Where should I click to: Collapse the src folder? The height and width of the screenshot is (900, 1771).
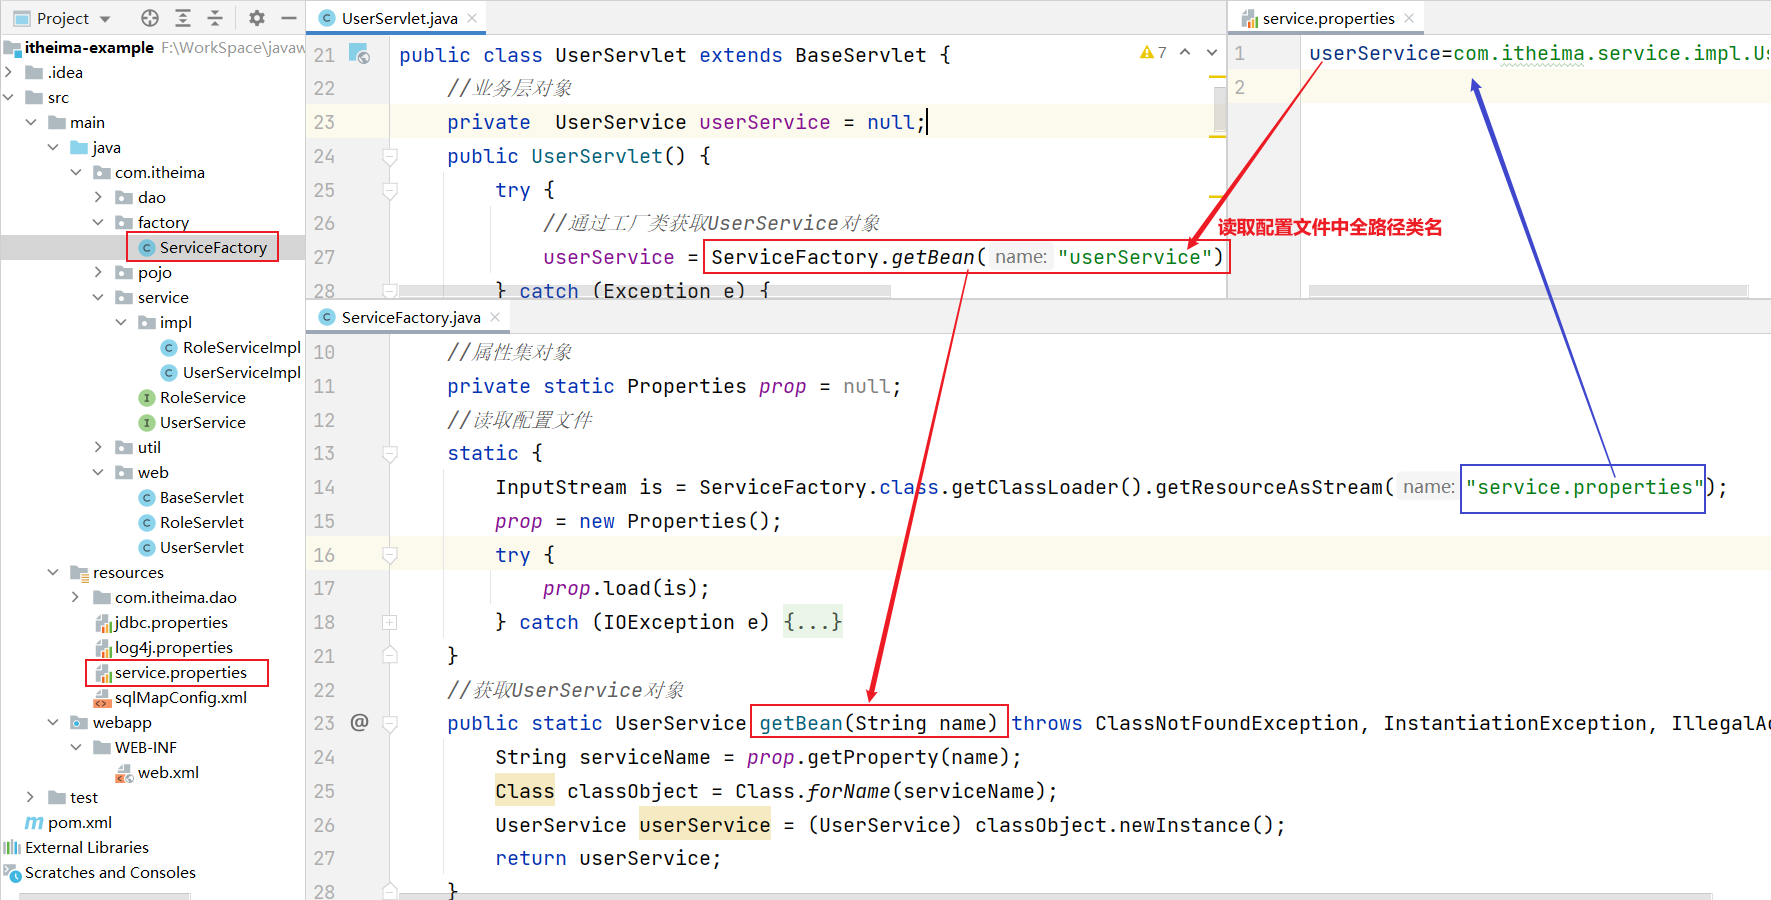click(9, 97)
